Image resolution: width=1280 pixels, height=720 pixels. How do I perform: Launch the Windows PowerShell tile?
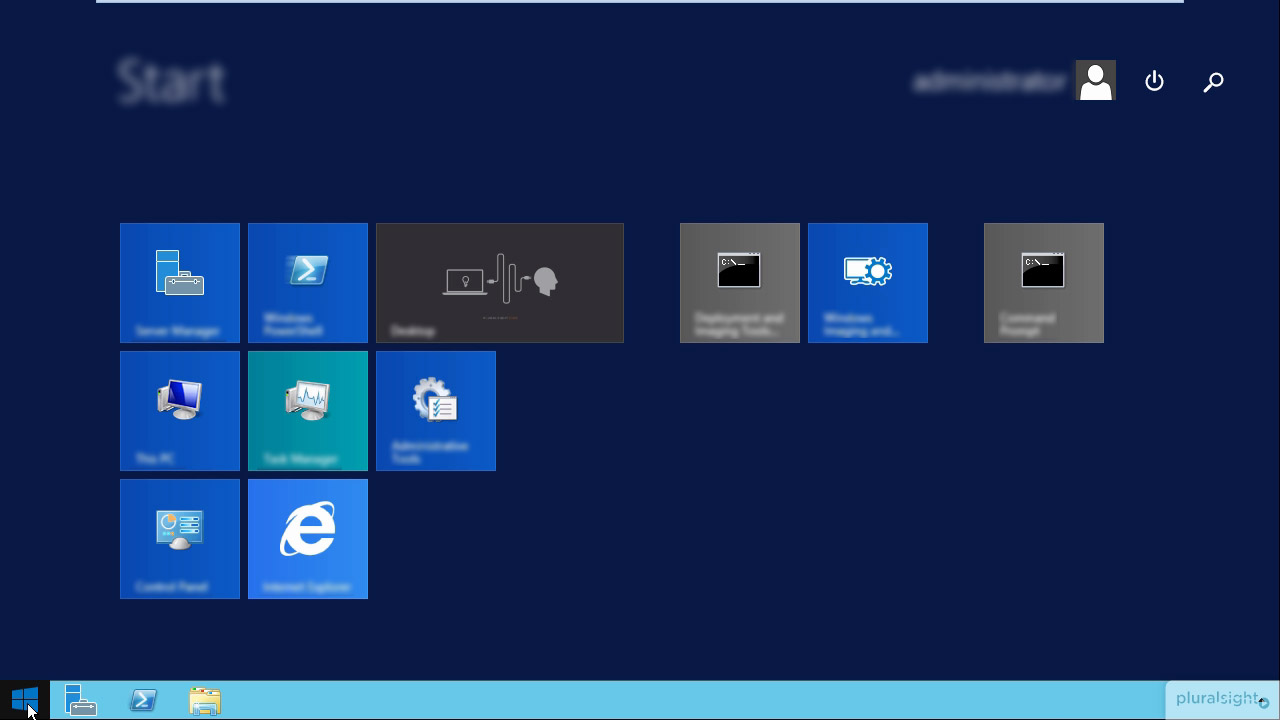(x=308, y=283)
